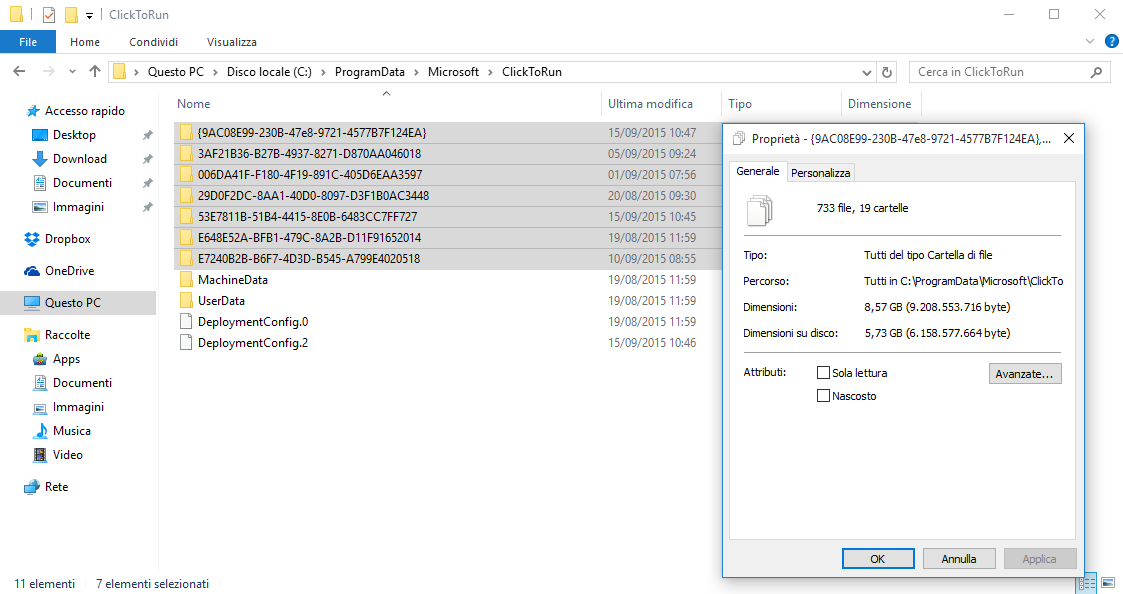Refresh the ClickToRun folder view
Image resolution: width=1123 pixels, height=594 pixels.
point(887,72)
